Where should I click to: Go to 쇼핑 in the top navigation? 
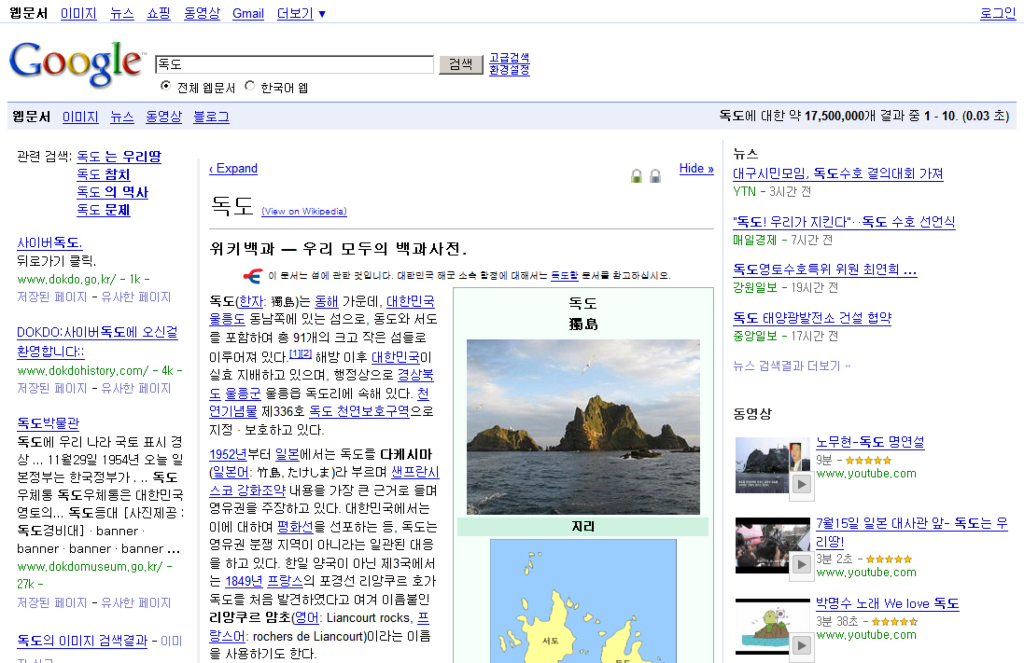159,13
